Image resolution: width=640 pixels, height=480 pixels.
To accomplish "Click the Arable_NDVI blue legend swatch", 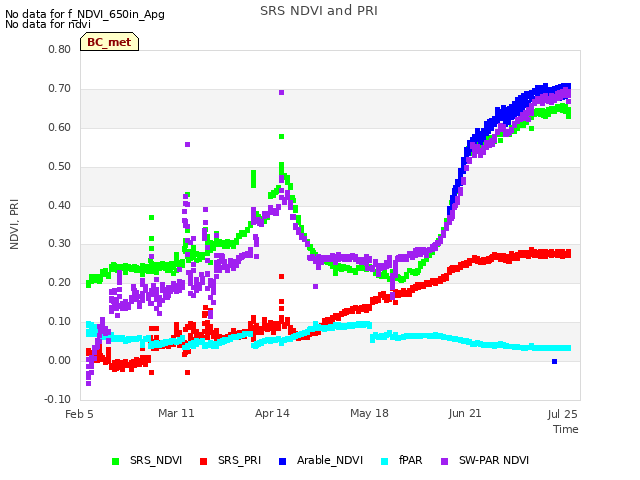I will point(282,461).
